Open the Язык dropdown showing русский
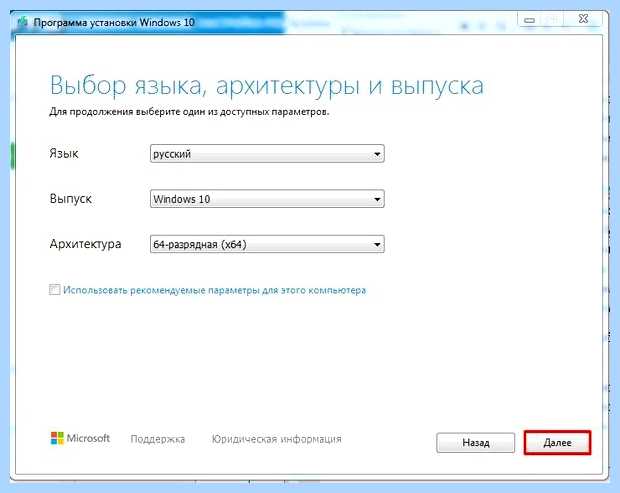 [x=267, y=153]
